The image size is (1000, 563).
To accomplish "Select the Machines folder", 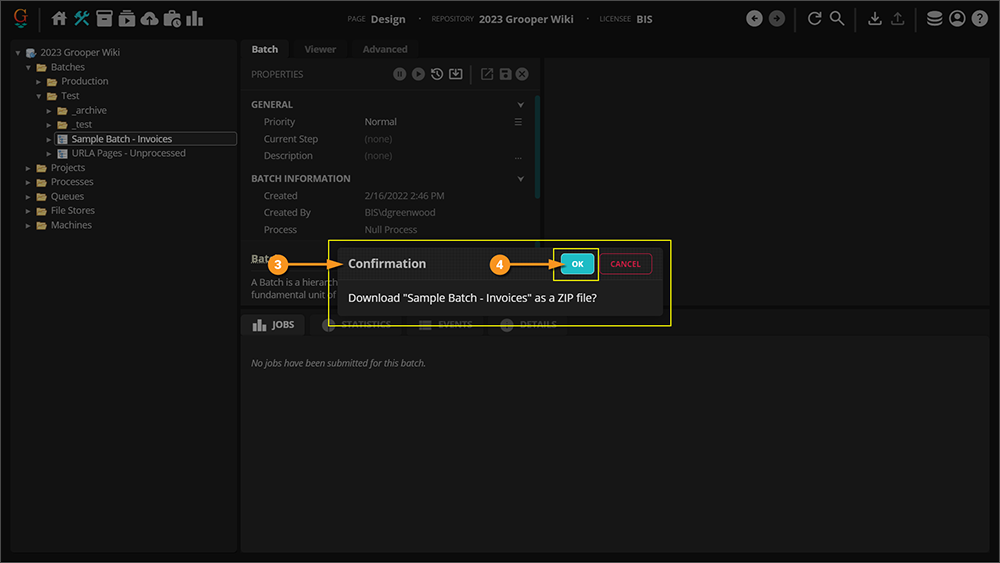I will click(x=71, y=225).
